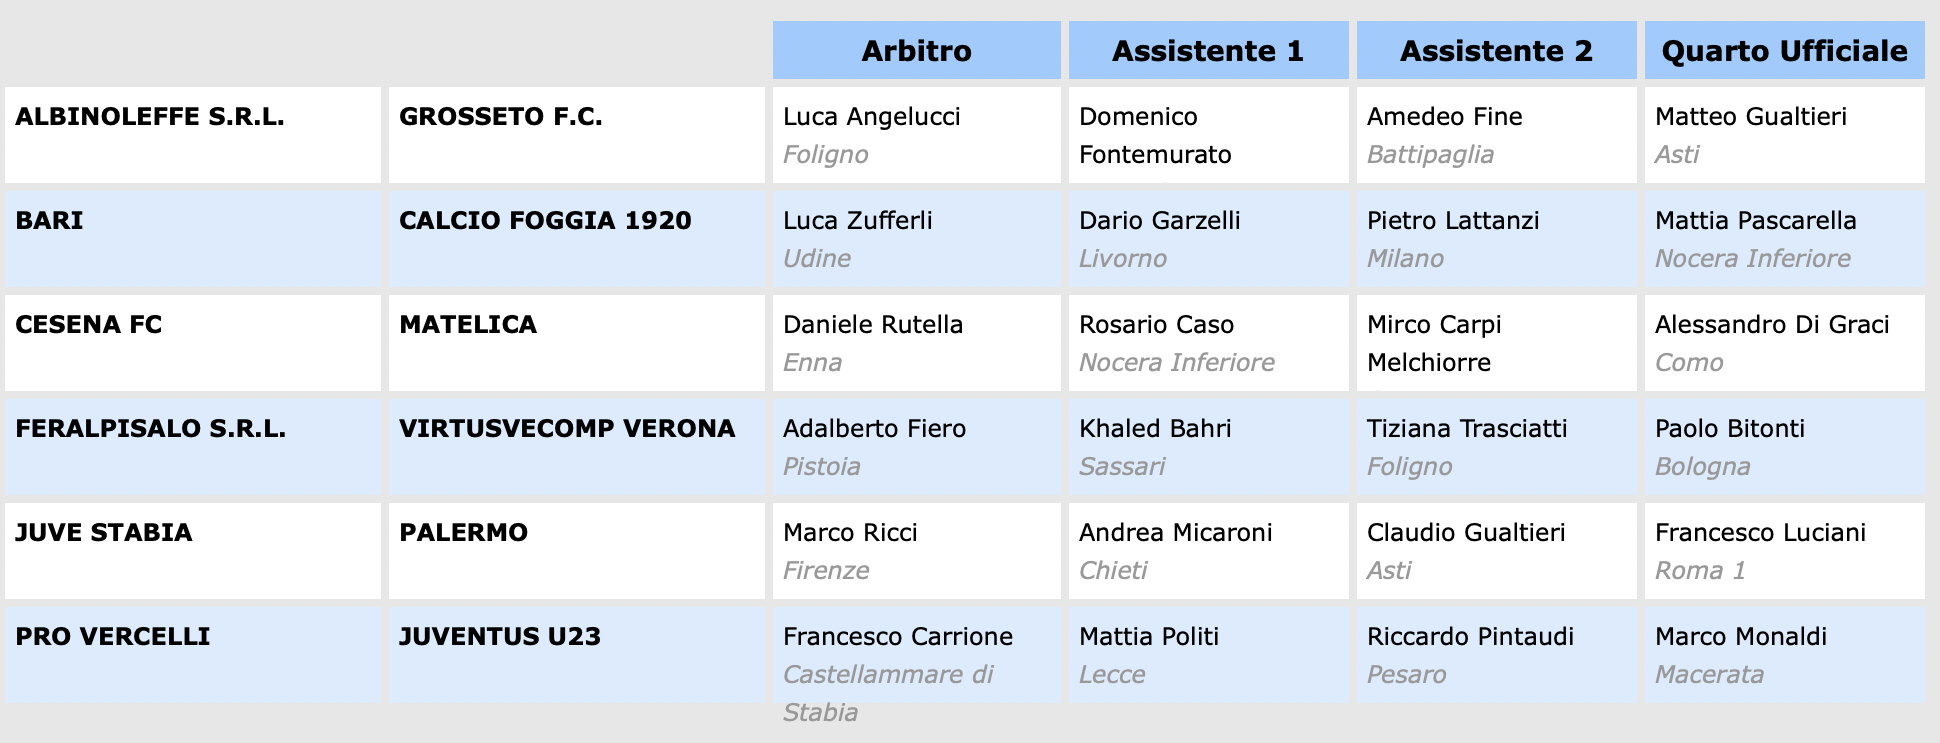
Task: Click the Arbitro column header
Action: click(x=916, y=51)
